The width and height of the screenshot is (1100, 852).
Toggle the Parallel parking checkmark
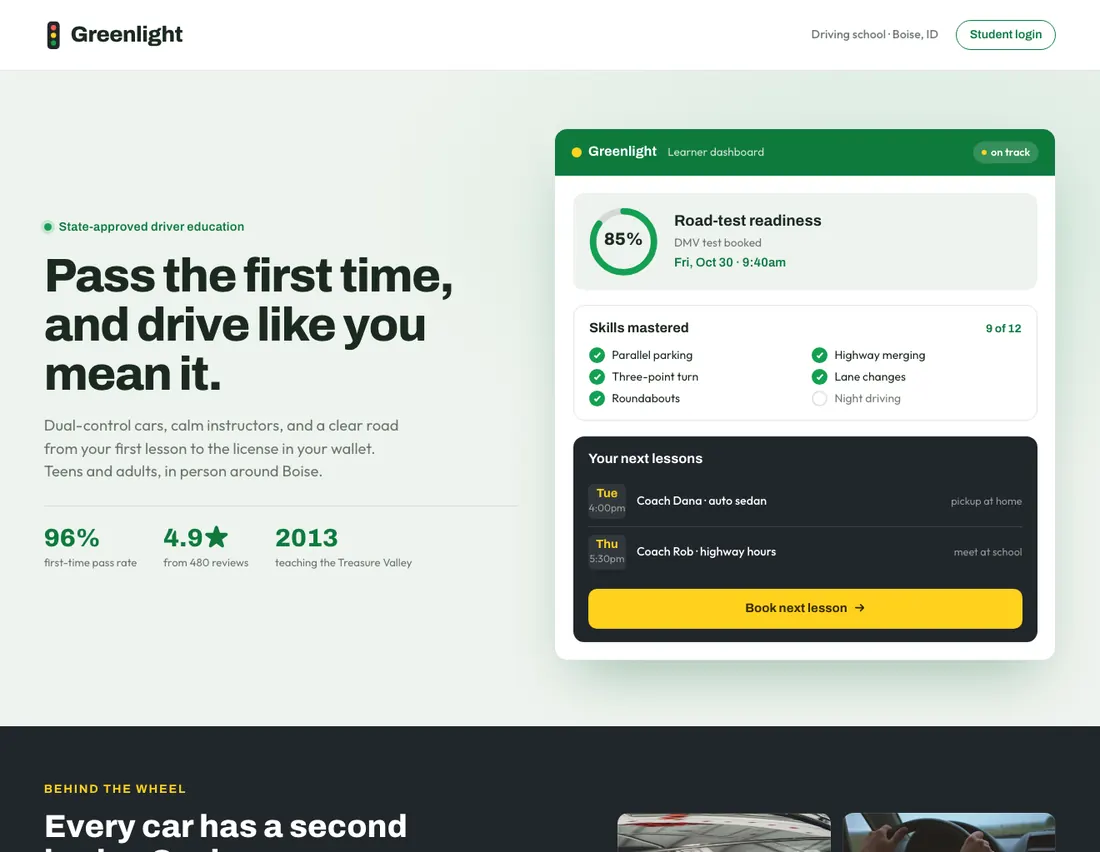pyautogui.click(x=597, y=355)
